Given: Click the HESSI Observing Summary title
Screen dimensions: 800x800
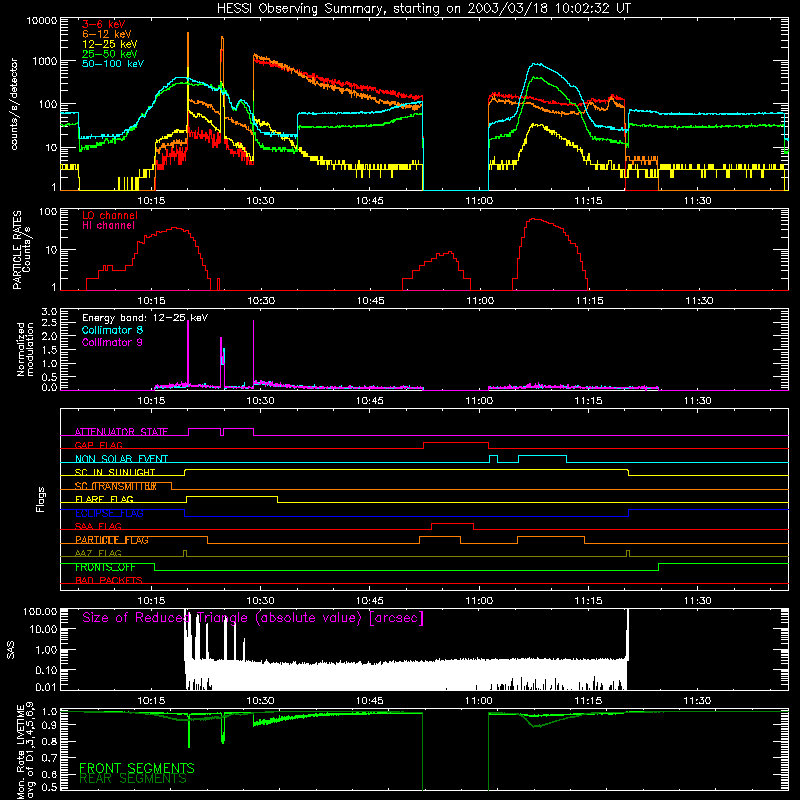Looking at the screenshot, I should coord(423,9).
